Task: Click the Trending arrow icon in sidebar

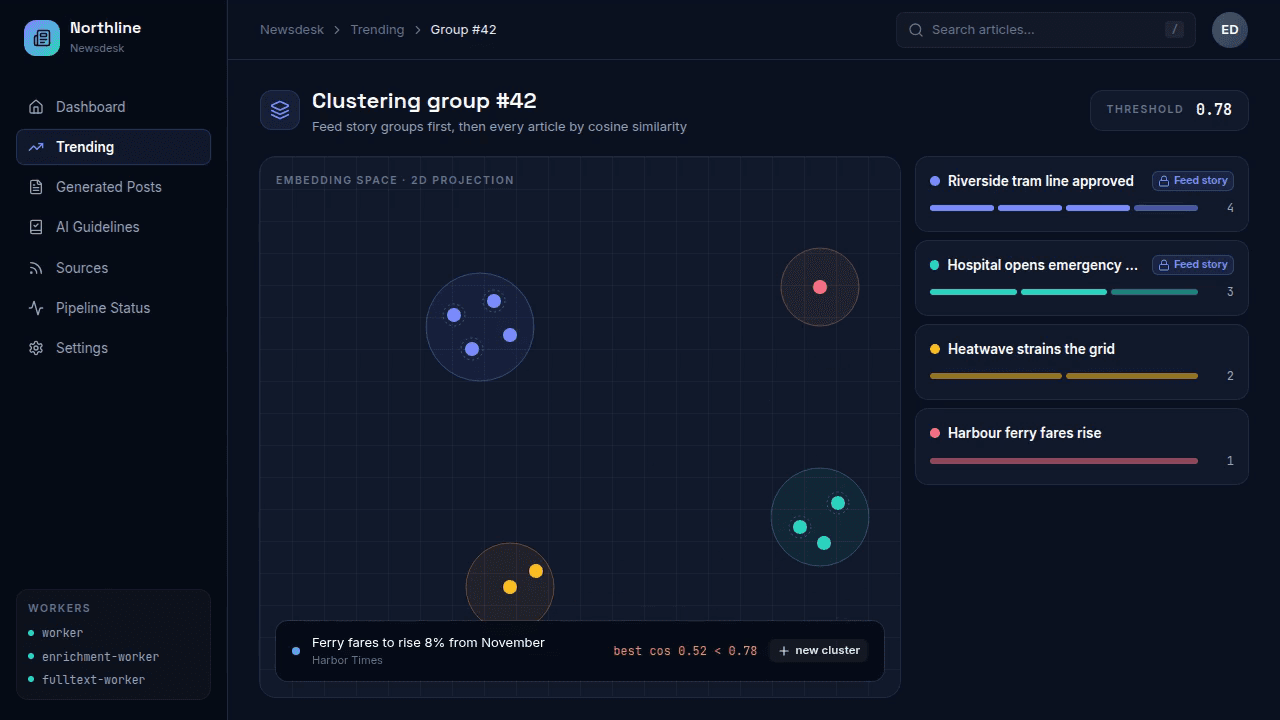Action: [36, 147]
